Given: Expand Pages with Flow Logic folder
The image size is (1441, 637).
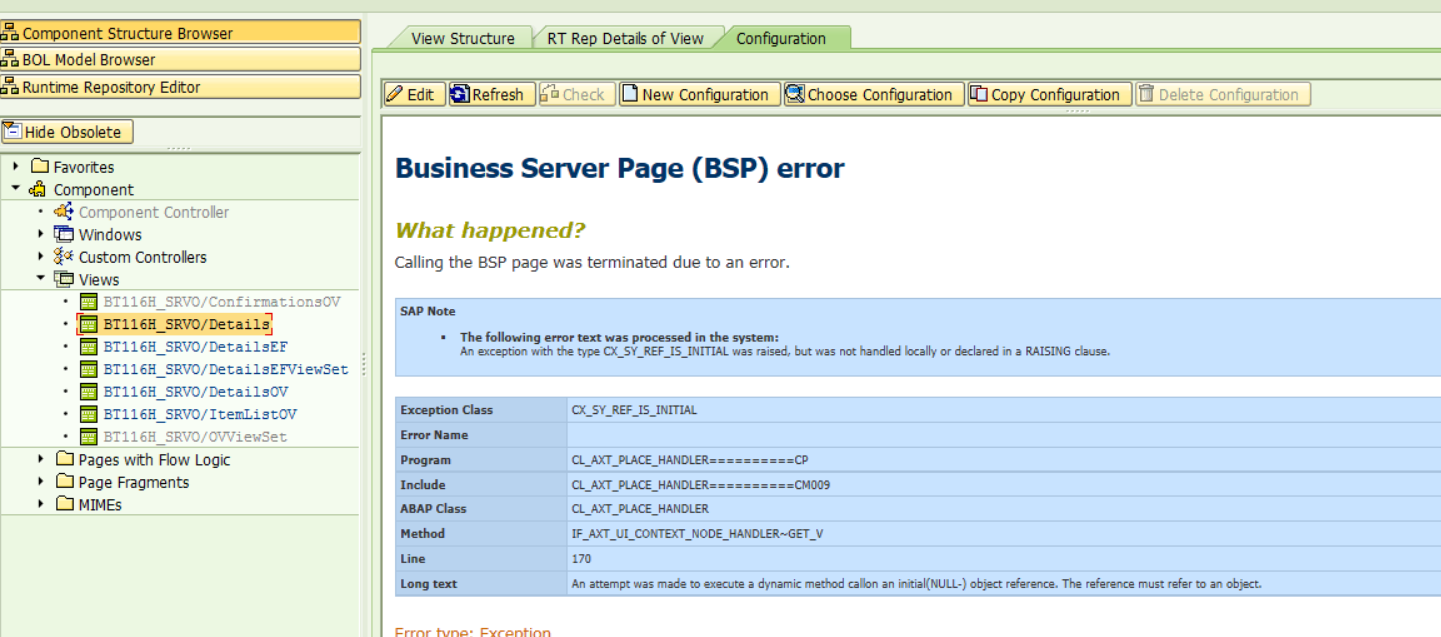Looking at the screenshot, I should coord(41,459).
